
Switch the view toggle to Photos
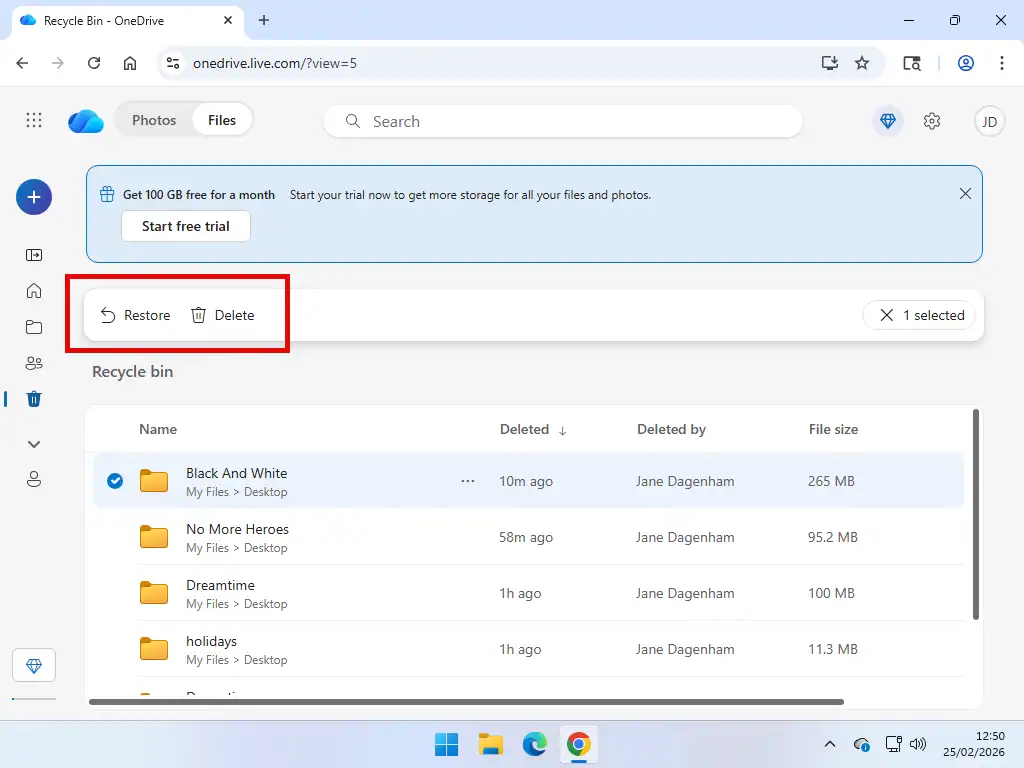click(154, 119)
